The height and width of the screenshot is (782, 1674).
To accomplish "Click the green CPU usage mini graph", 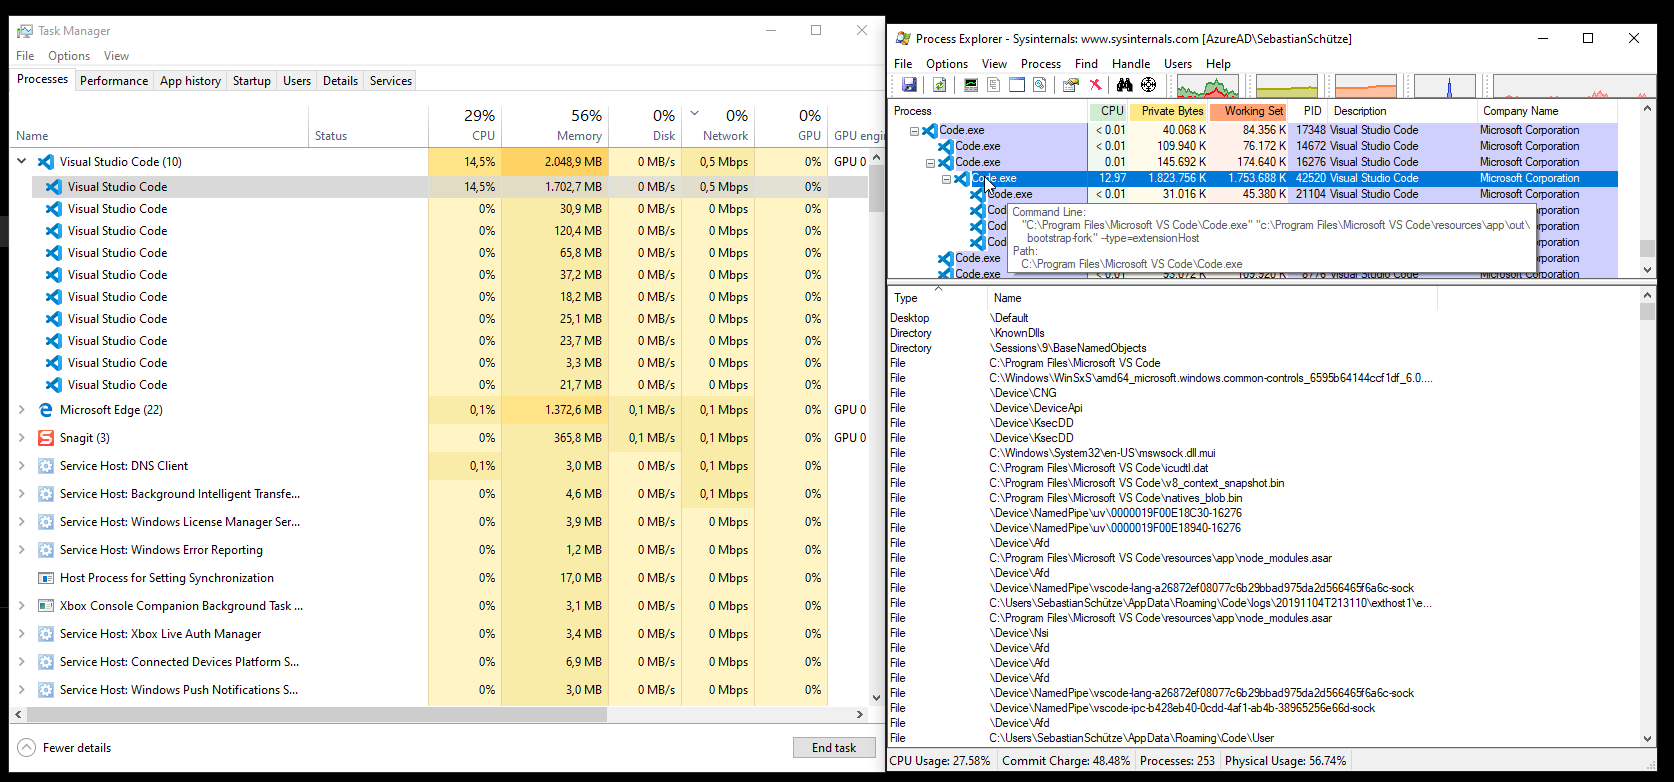I will [x=1208, y=86].
